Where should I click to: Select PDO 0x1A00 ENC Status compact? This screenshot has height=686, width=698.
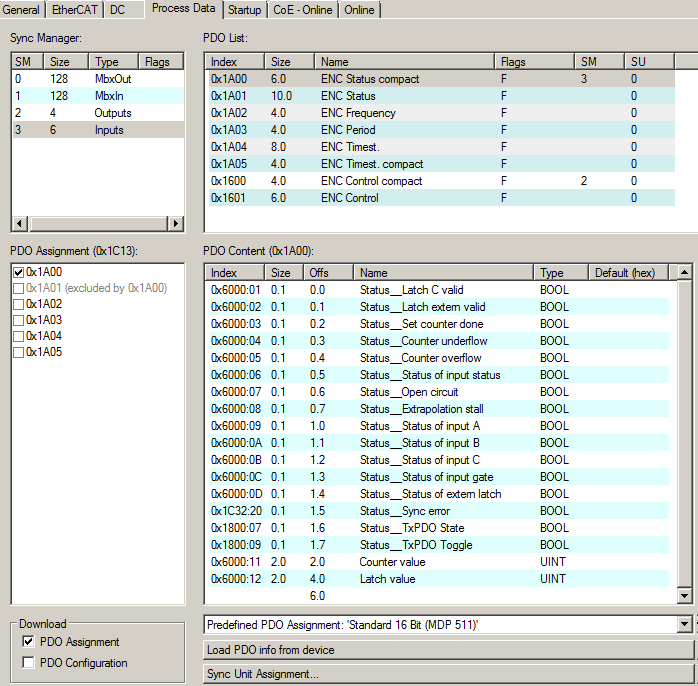point(442,79)
